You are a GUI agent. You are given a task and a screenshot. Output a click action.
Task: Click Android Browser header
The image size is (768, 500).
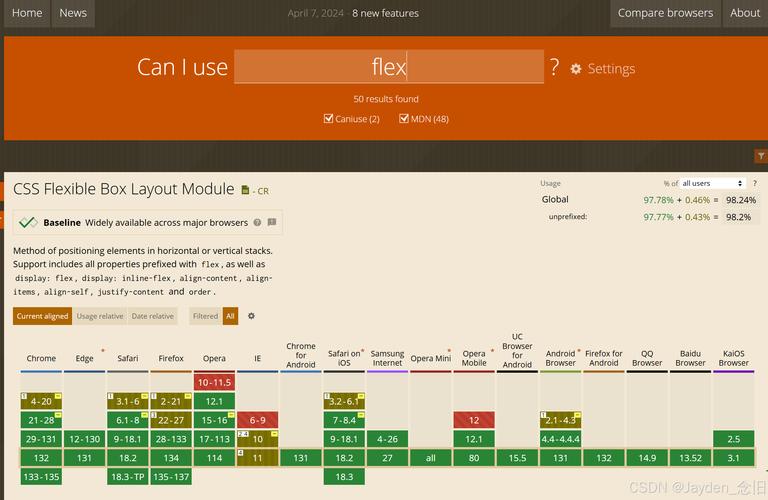pos(560,358)
